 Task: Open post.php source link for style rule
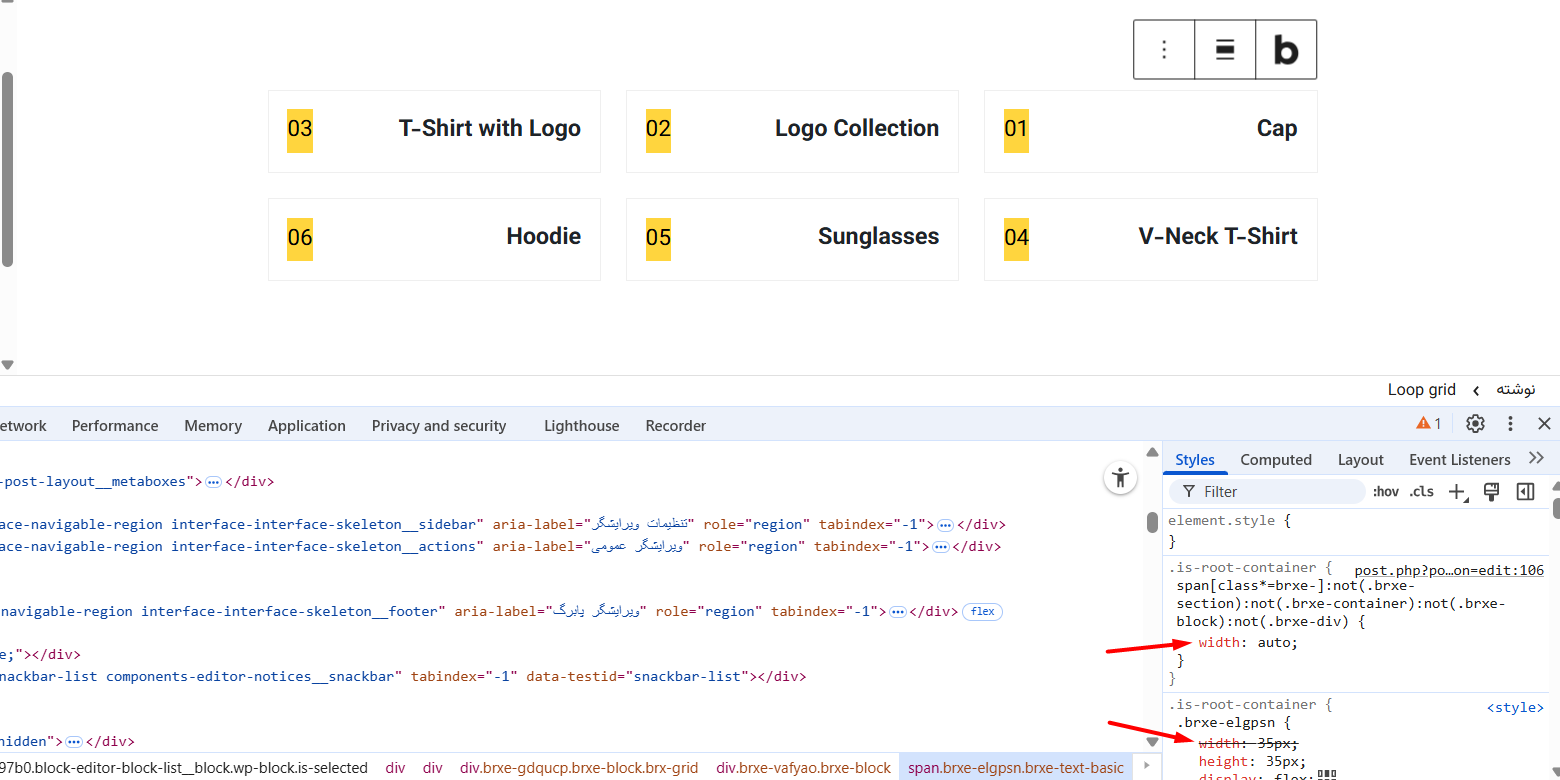point(1449,571)
